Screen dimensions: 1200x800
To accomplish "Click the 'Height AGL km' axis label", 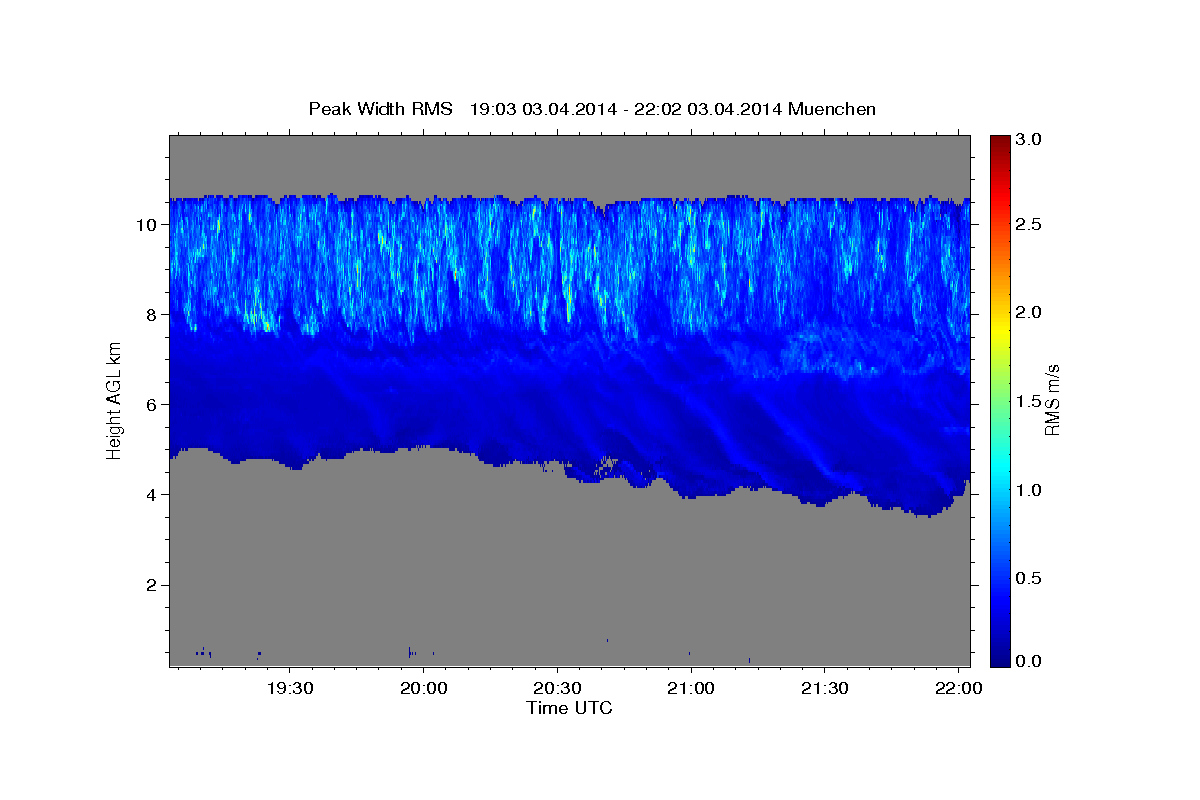I will tap(114, 401).
